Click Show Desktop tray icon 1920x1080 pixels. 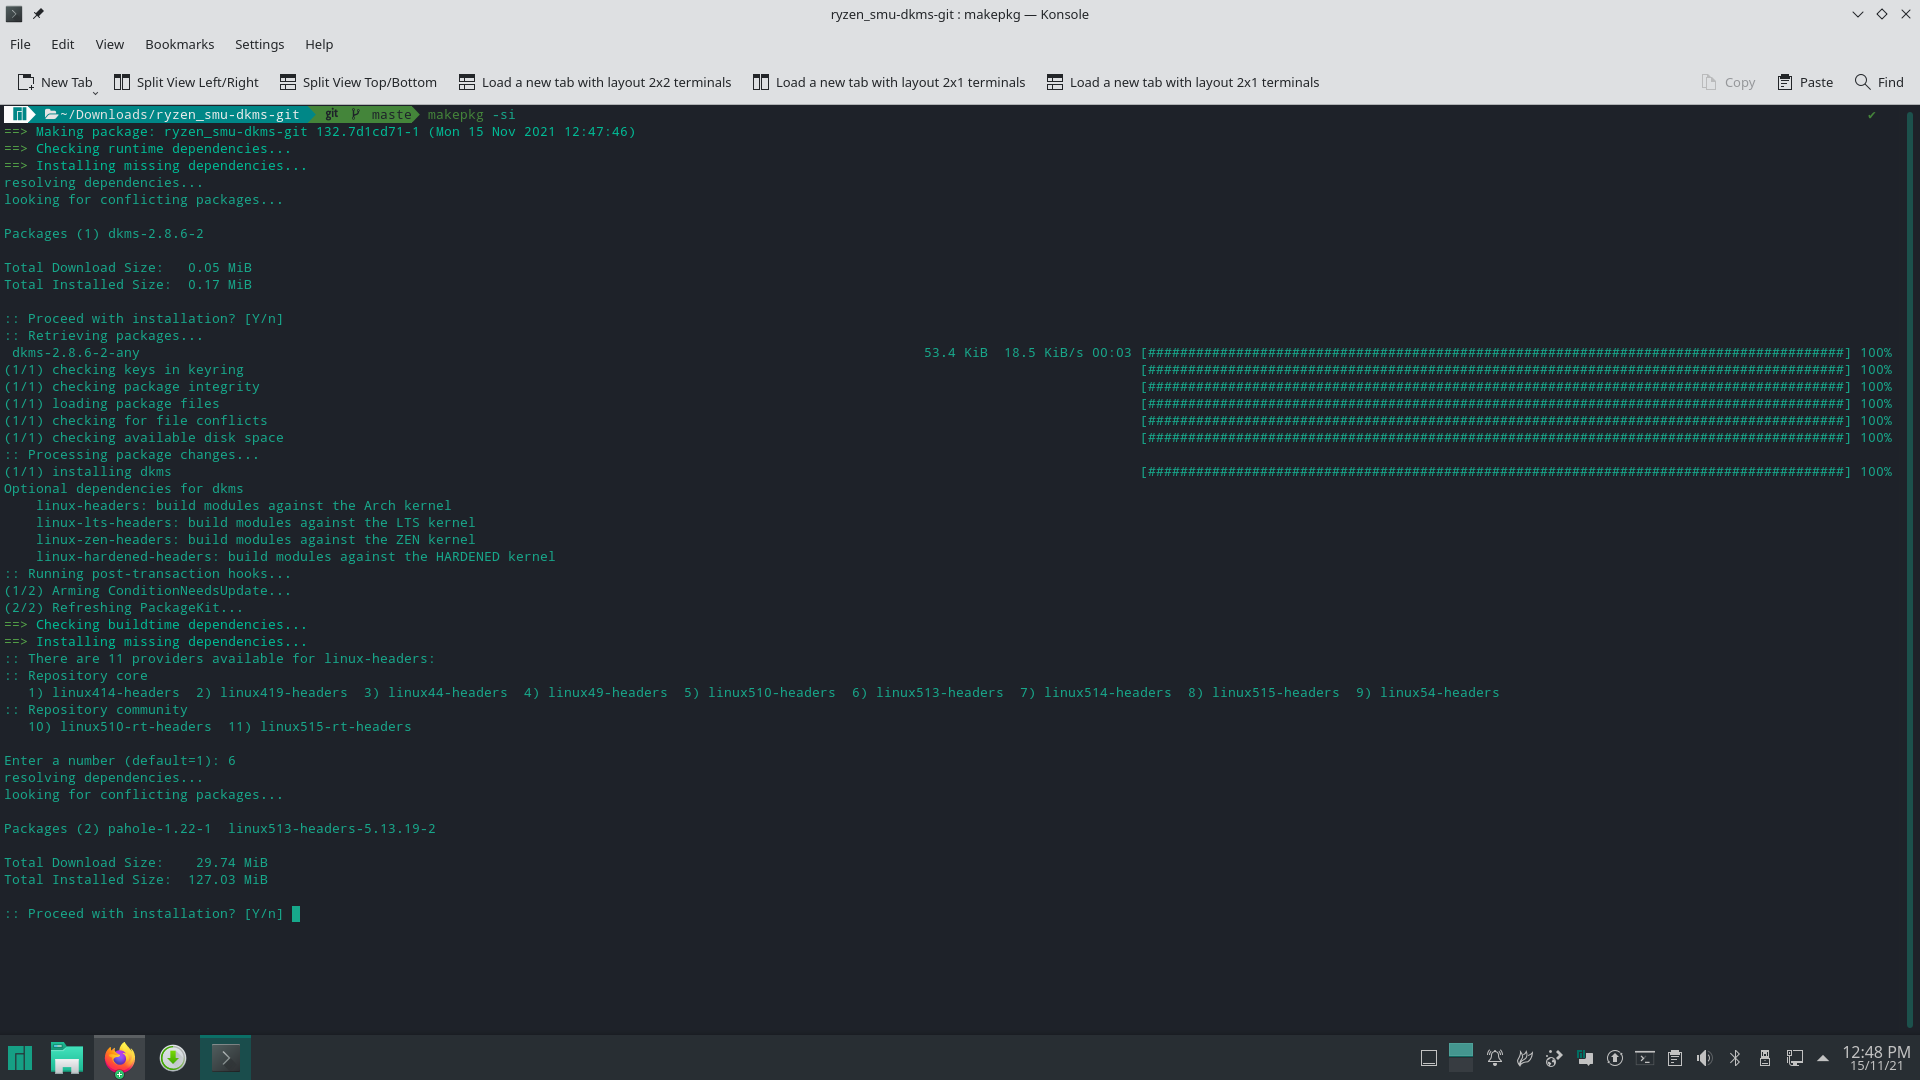[1429, 1058]
